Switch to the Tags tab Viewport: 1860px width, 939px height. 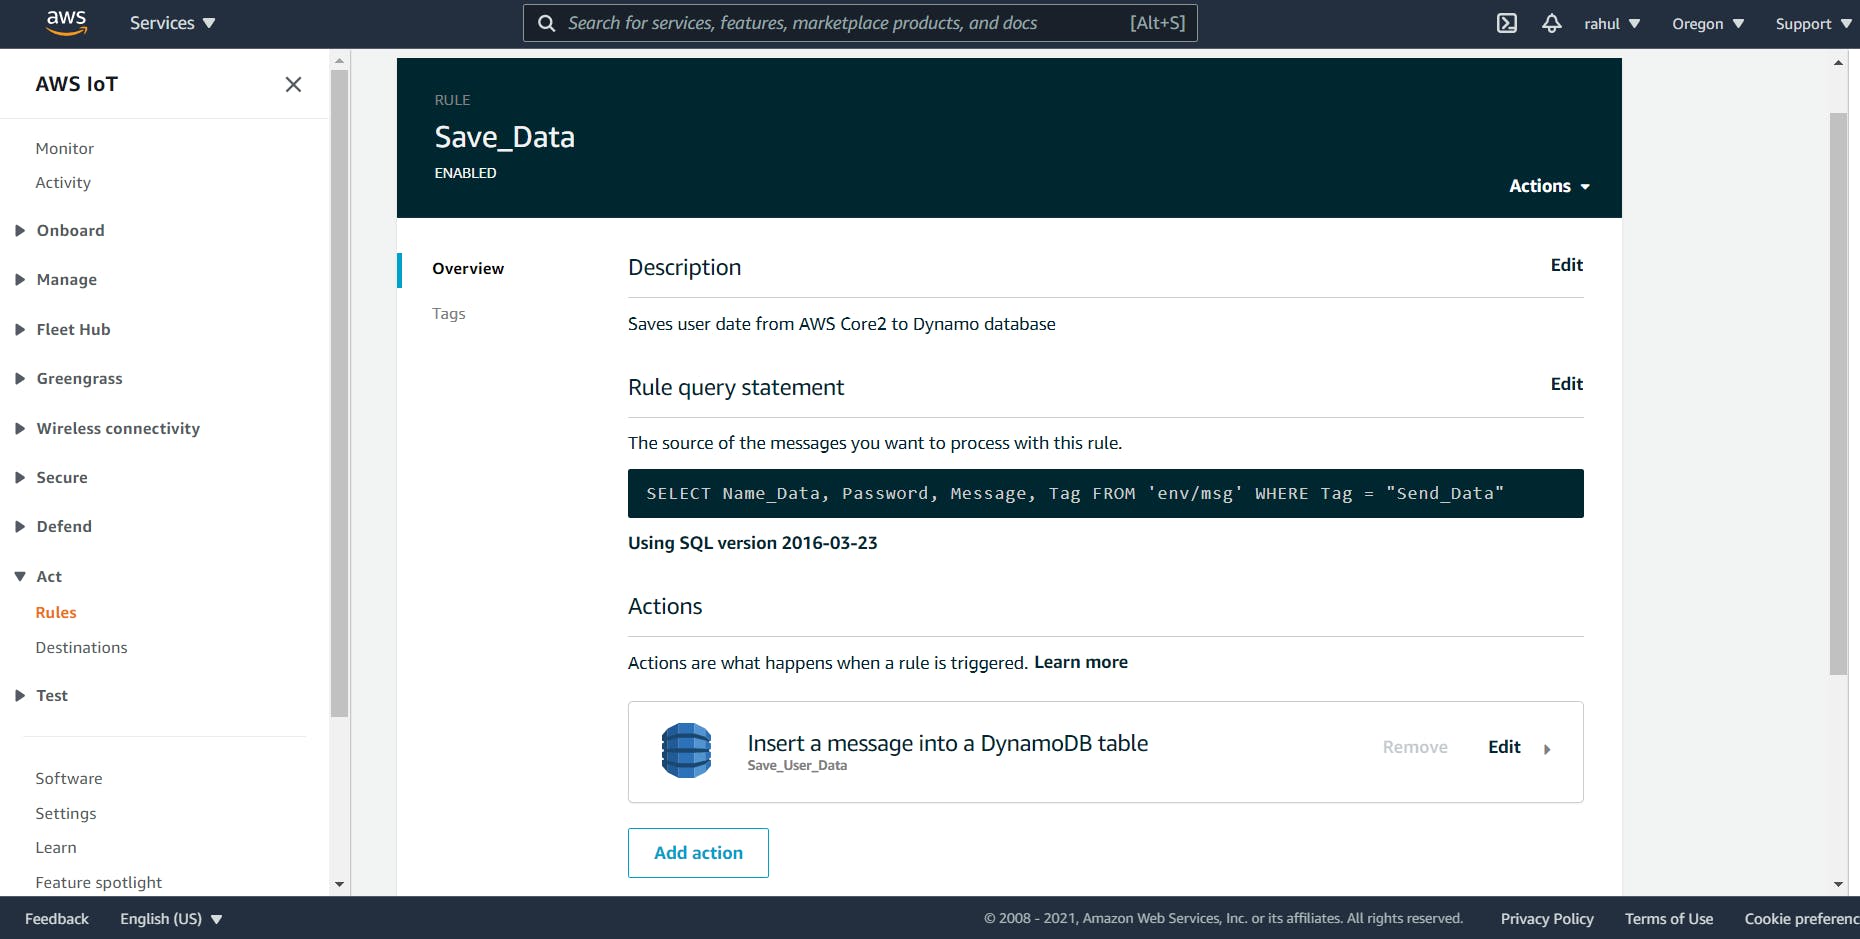pos(449,313)
